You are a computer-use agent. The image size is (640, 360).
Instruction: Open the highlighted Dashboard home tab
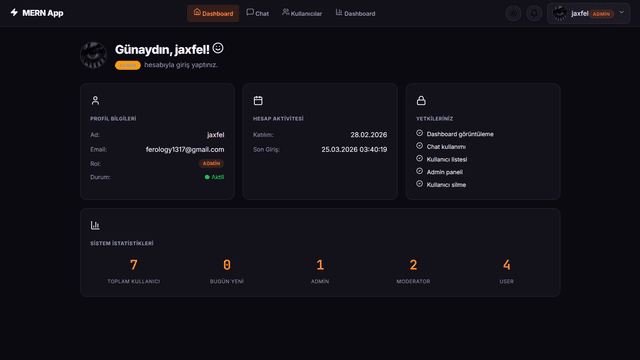point(213,13)
